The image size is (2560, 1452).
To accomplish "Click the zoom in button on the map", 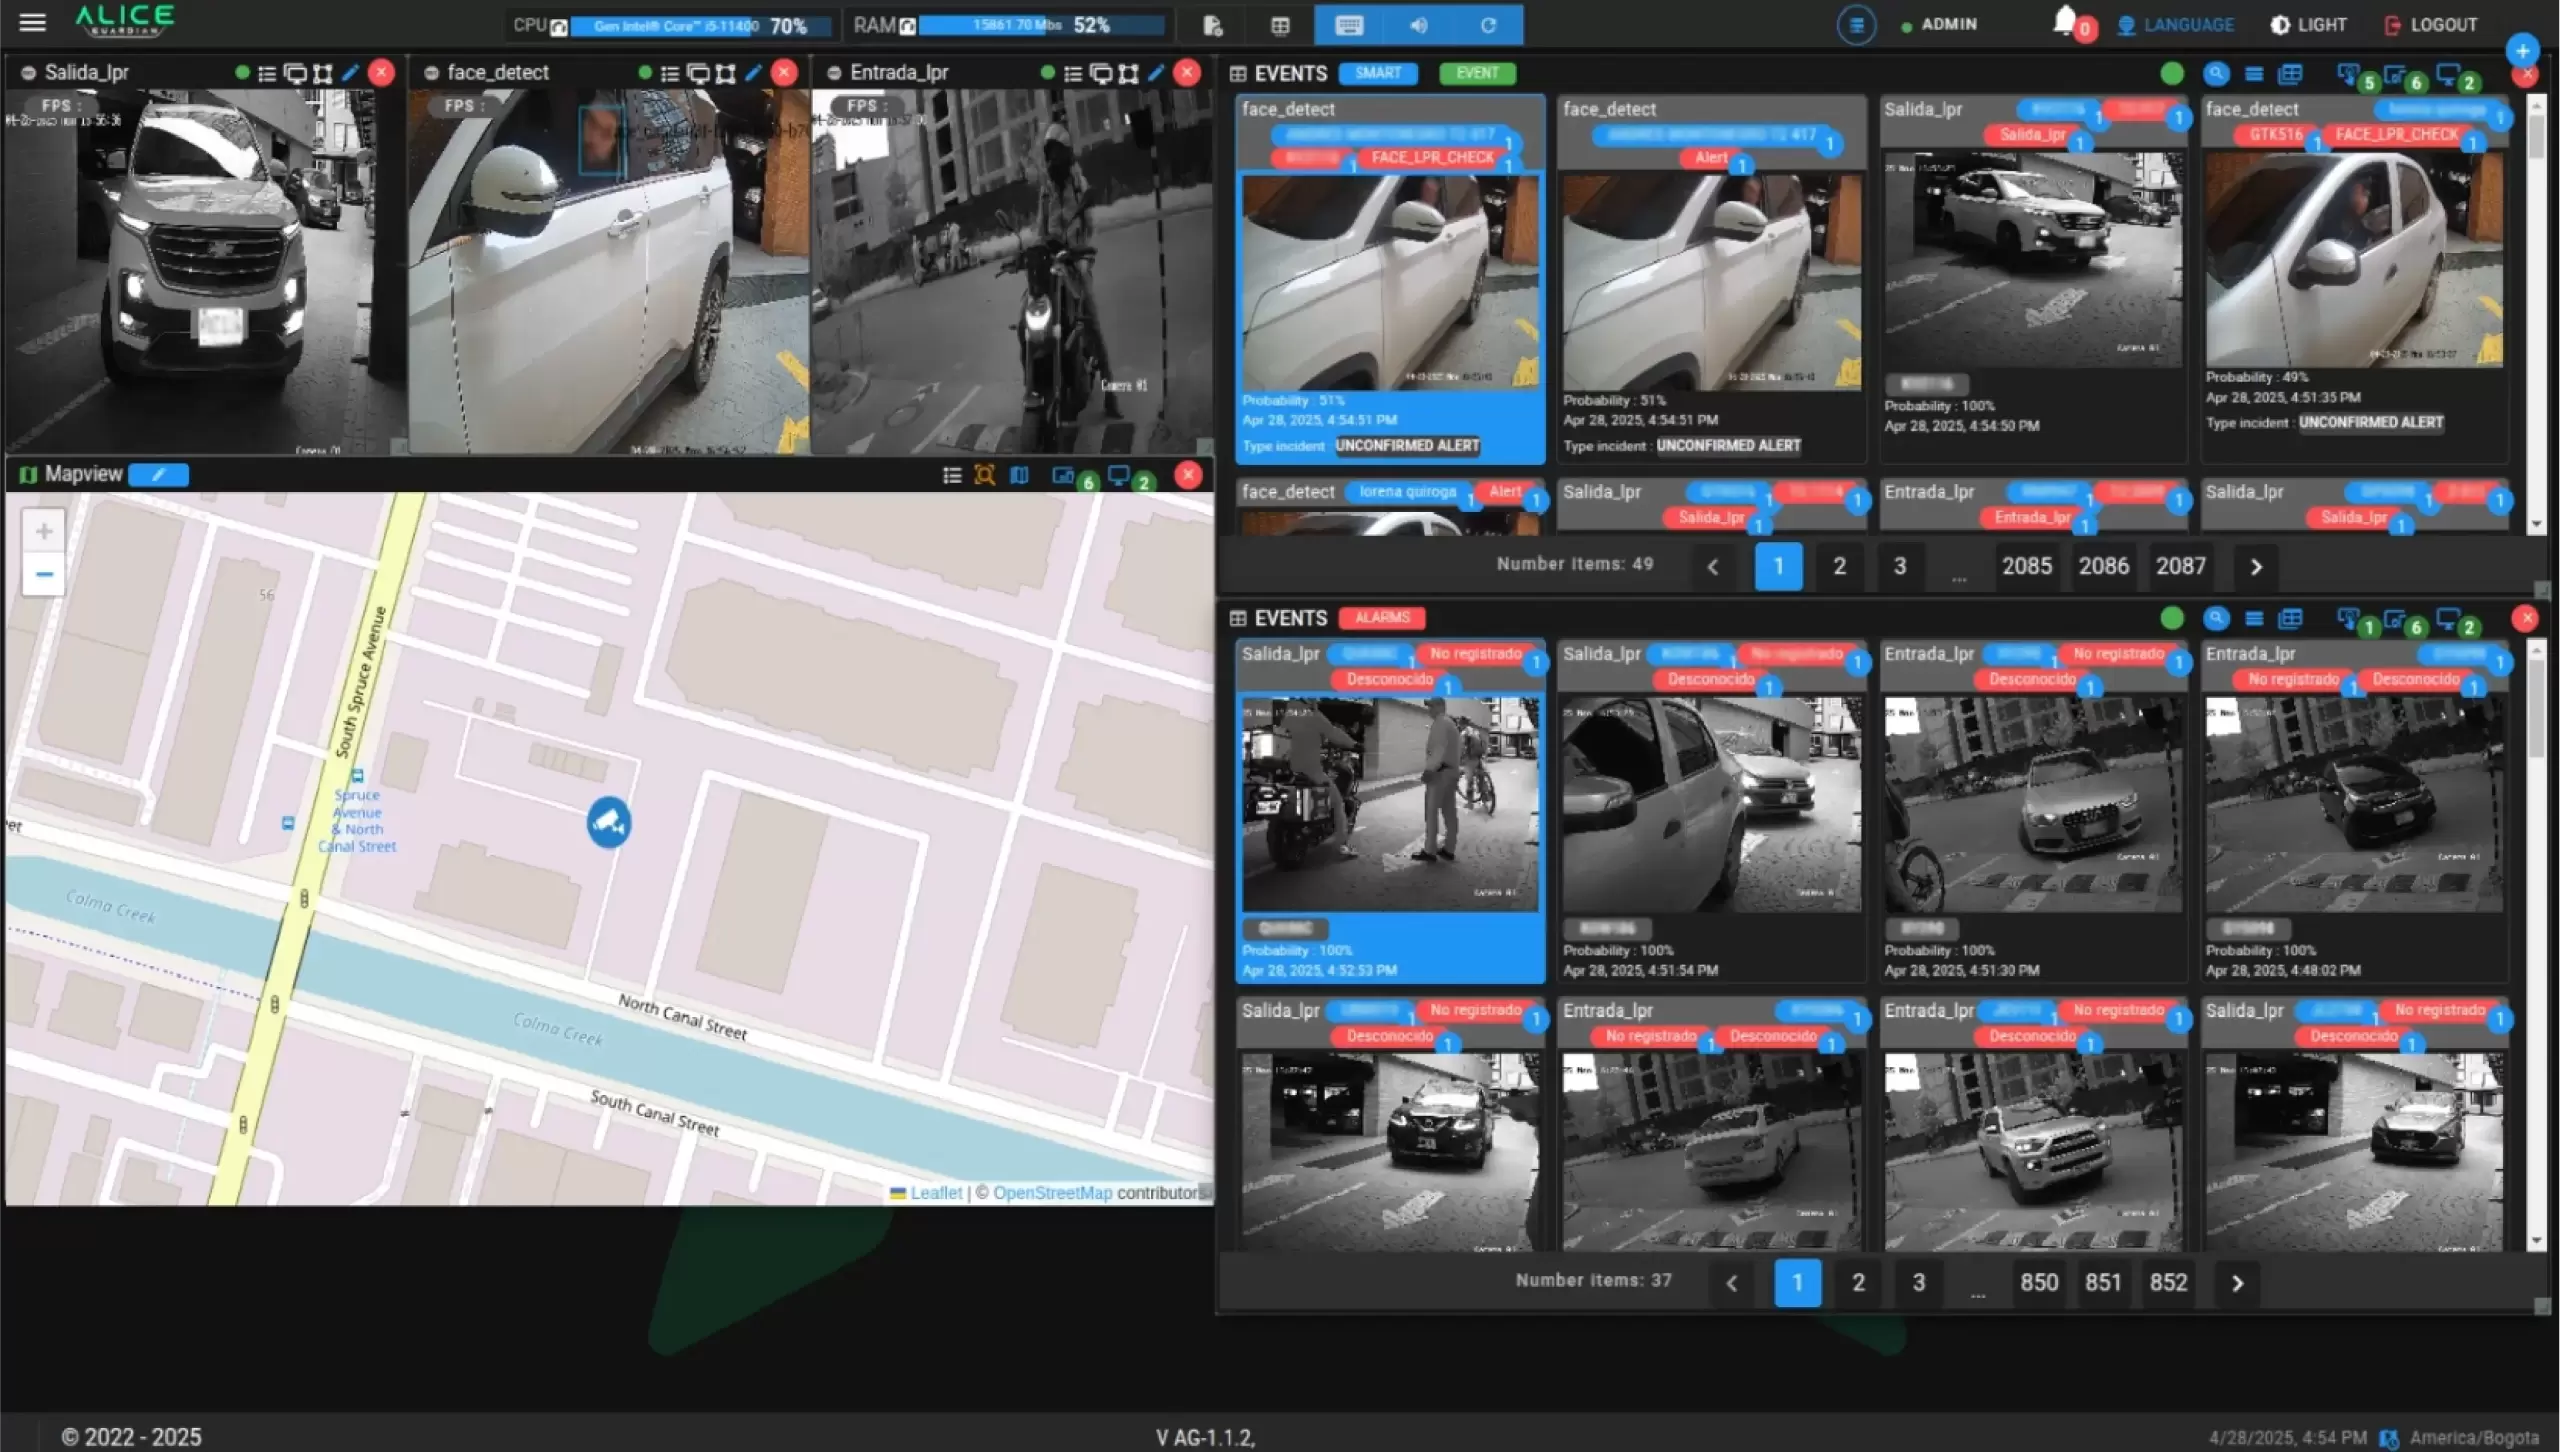I will [x=43, y=530].
